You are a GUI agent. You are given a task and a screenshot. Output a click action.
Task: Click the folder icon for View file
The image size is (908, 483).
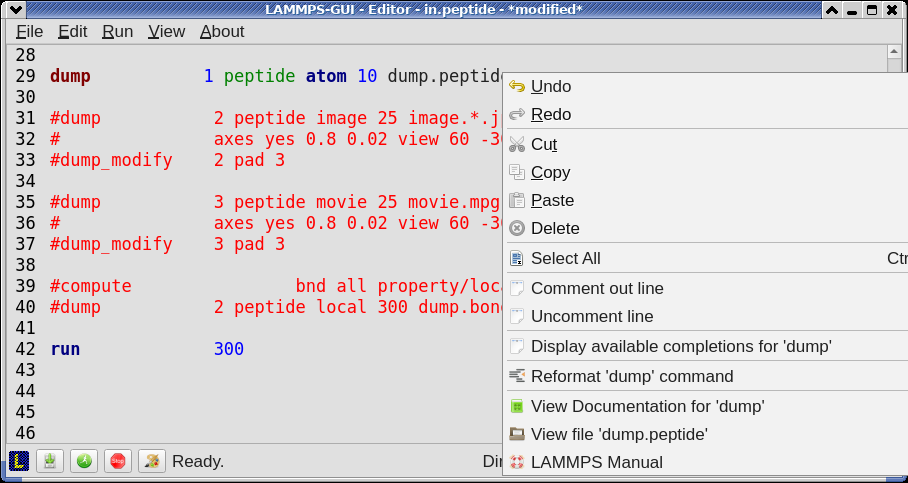[517, 434]
